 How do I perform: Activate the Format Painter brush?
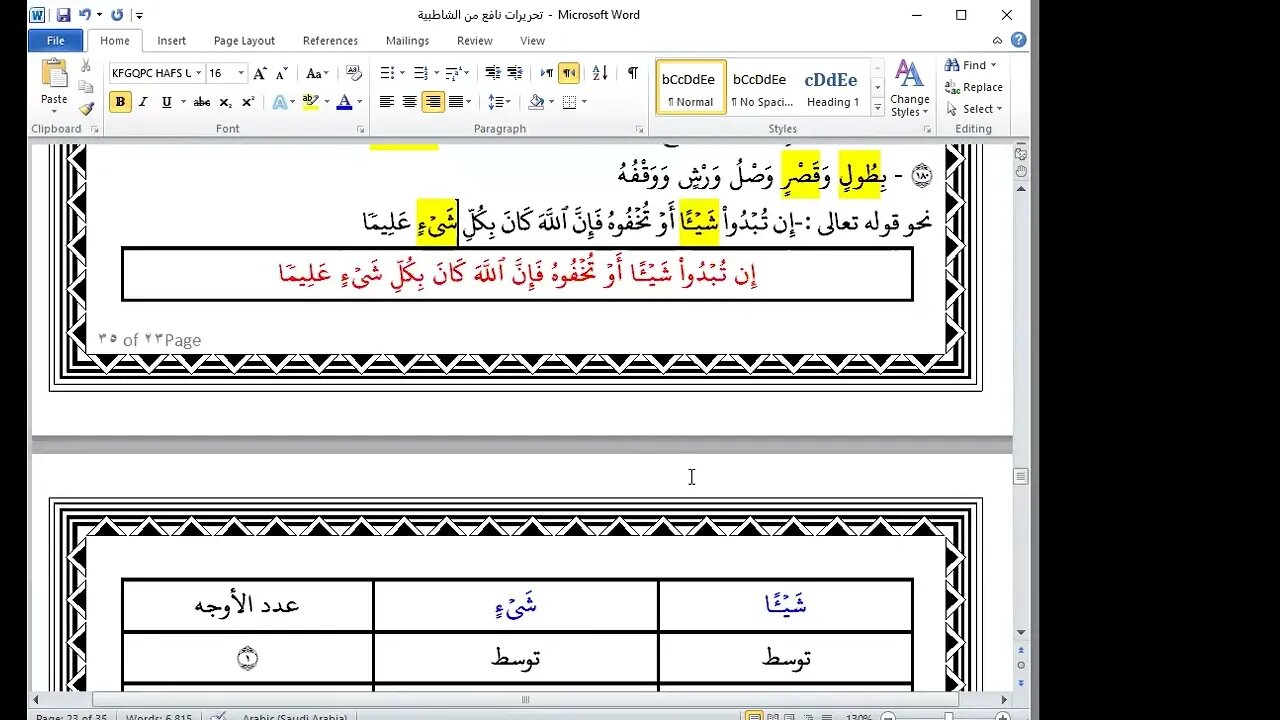[x=86, y=108]
